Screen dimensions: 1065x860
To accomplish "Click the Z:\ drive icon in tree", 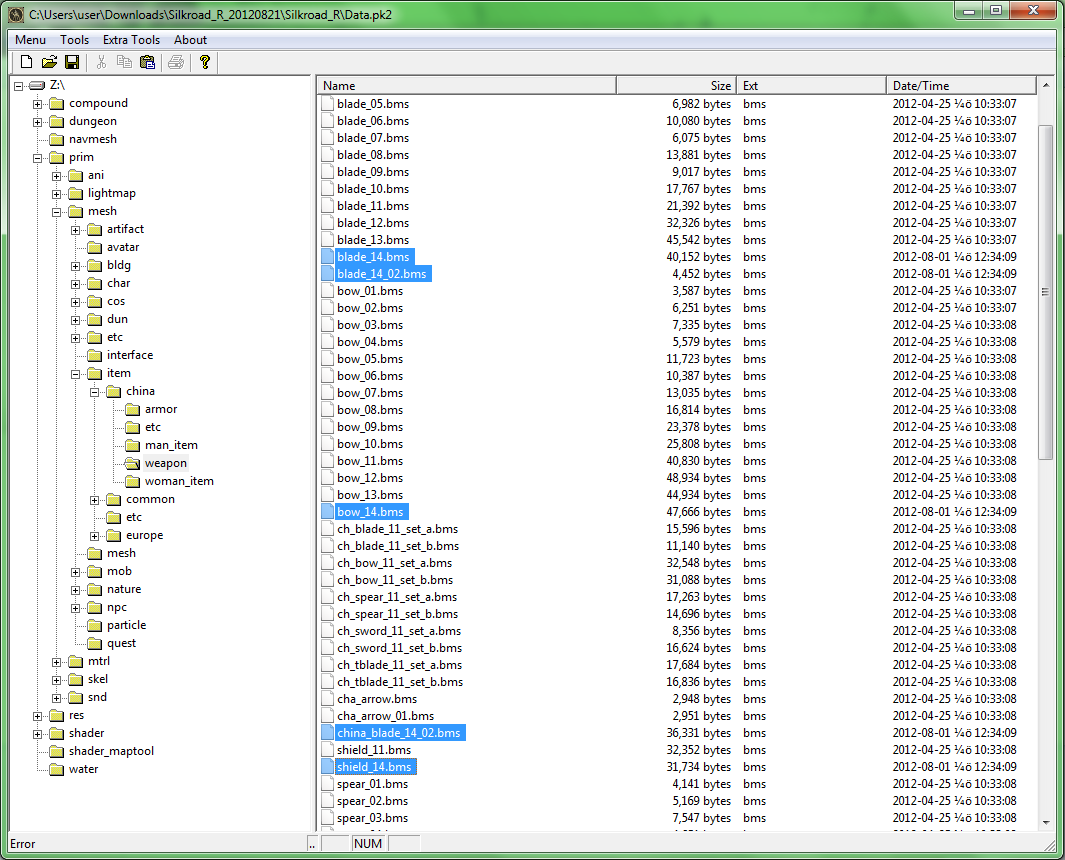I will pos(37,85).
